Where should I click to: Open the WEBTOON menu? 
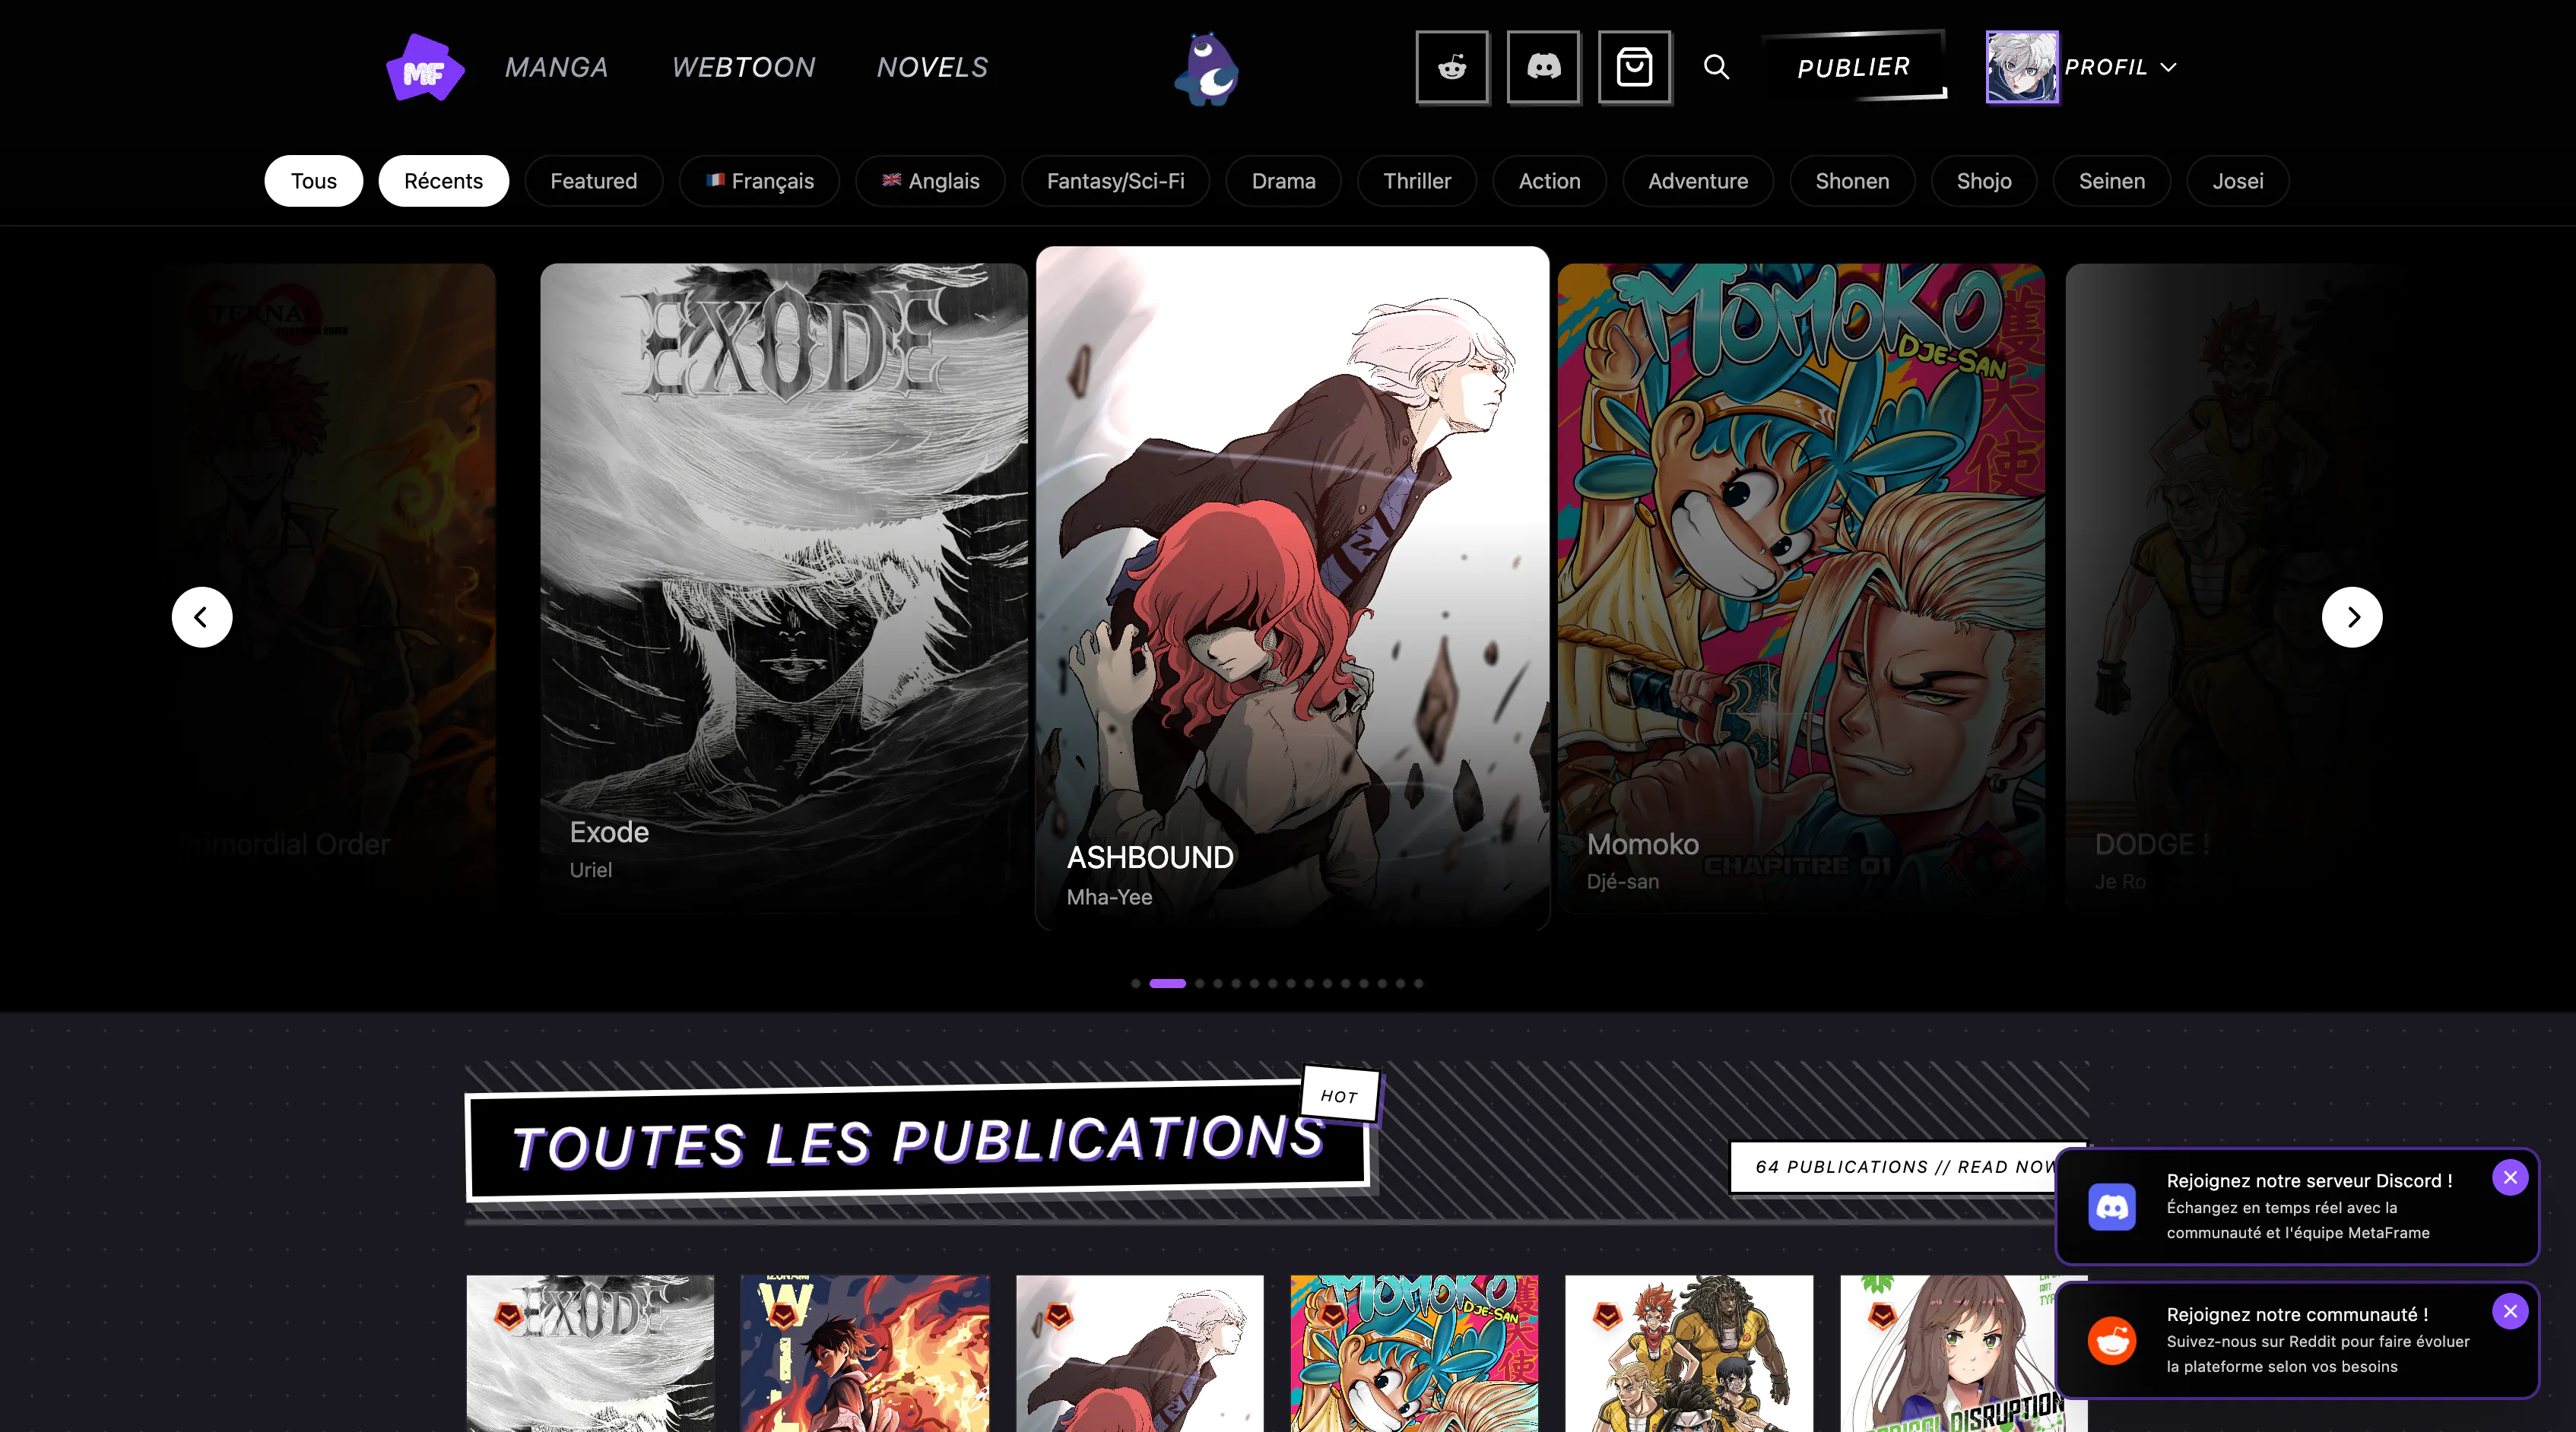pos(743,67)
